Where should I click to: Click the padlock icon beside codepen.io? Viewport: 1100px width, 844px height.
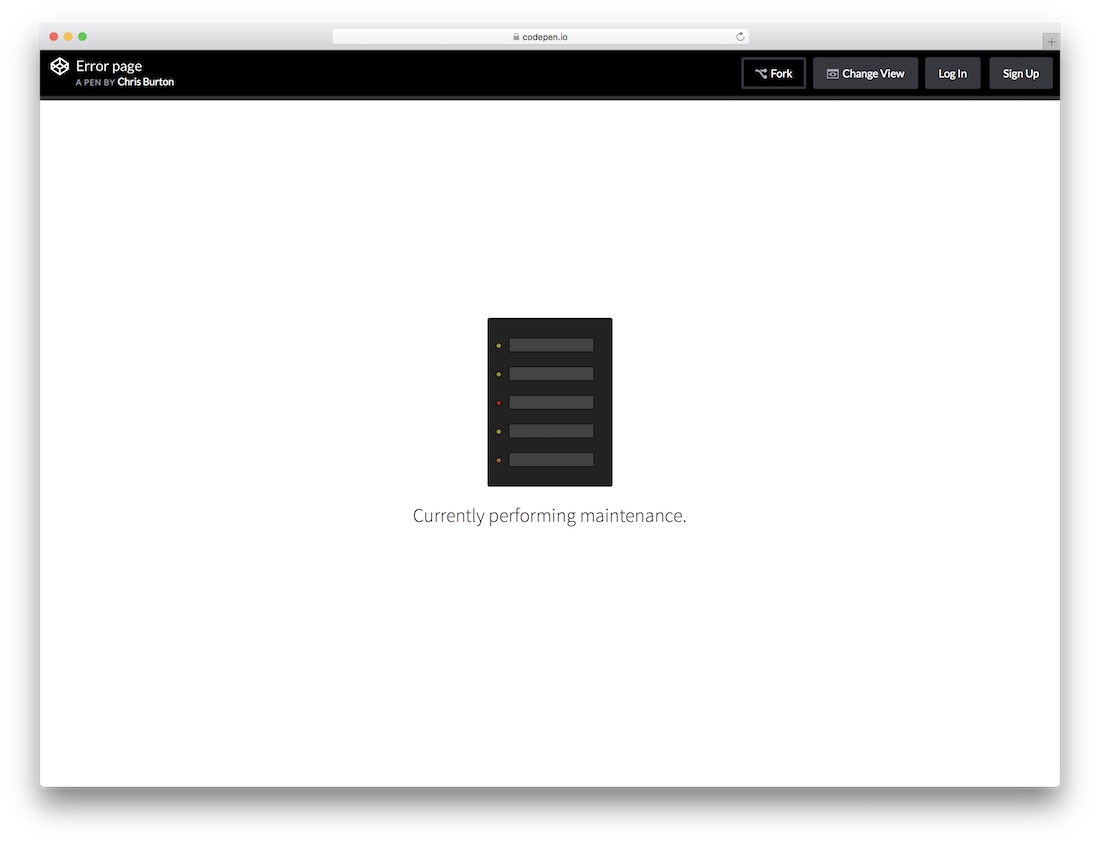[x=516, y=37]
